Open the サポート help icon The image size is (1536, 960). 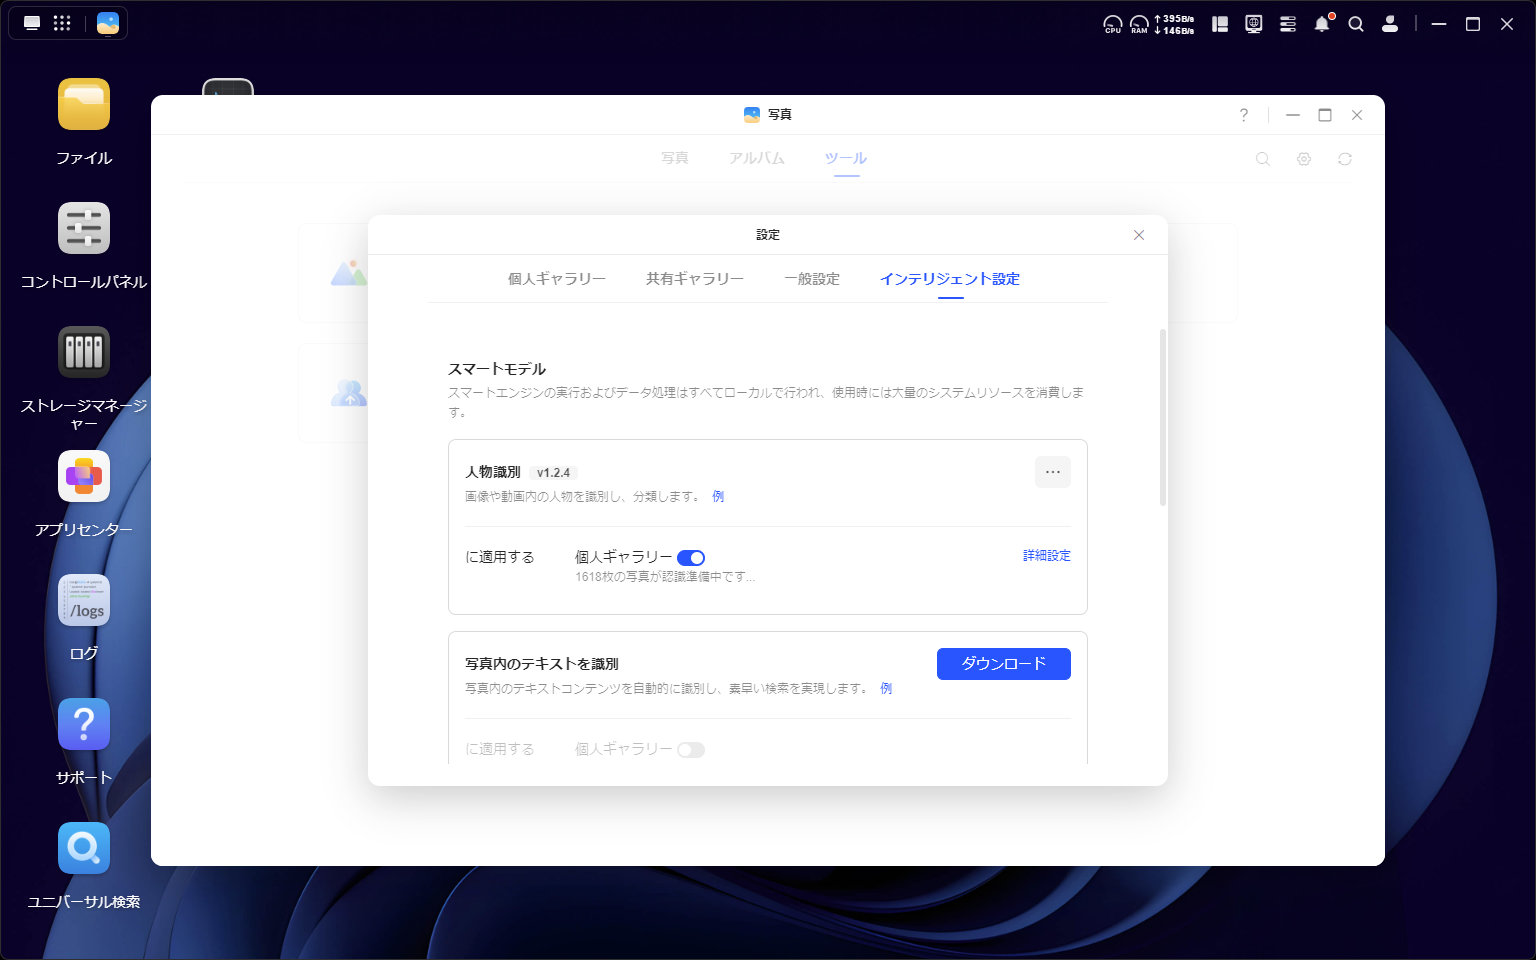coord(84,725)
